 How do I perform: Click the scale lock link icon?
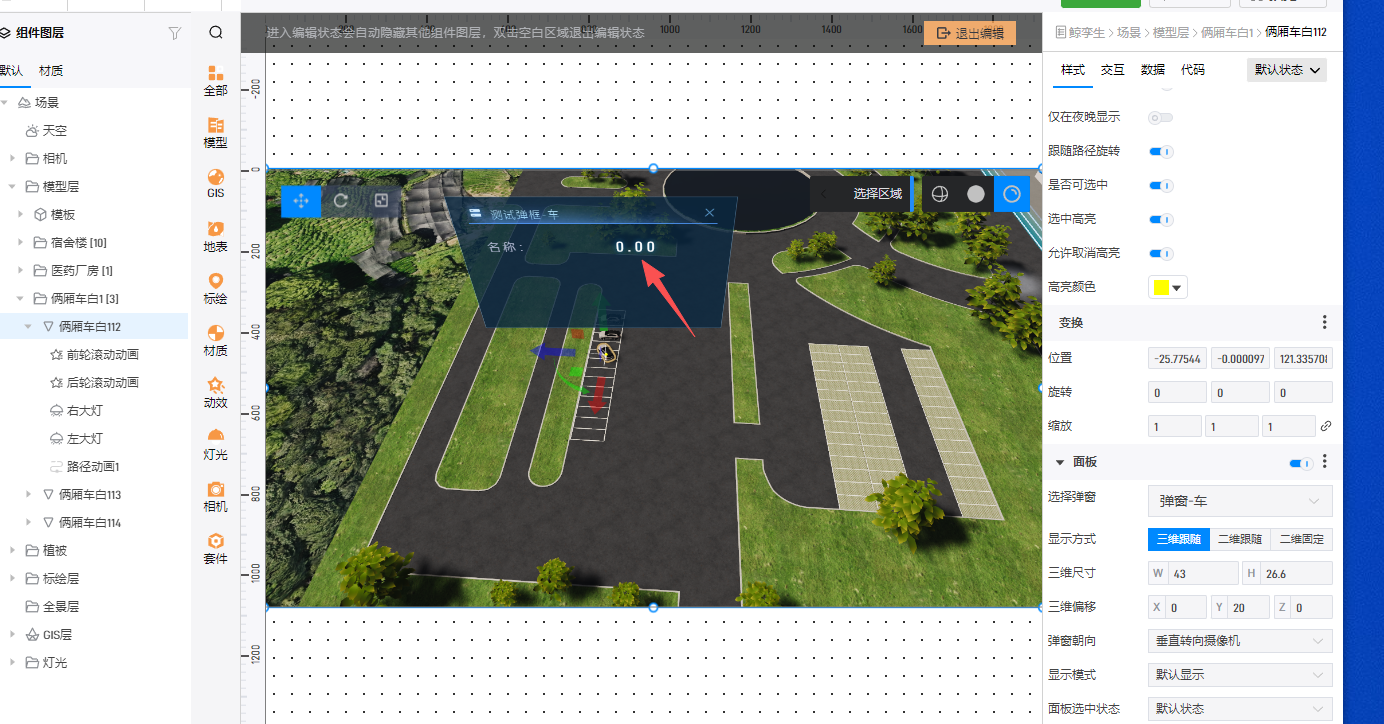click(1326, 426)
